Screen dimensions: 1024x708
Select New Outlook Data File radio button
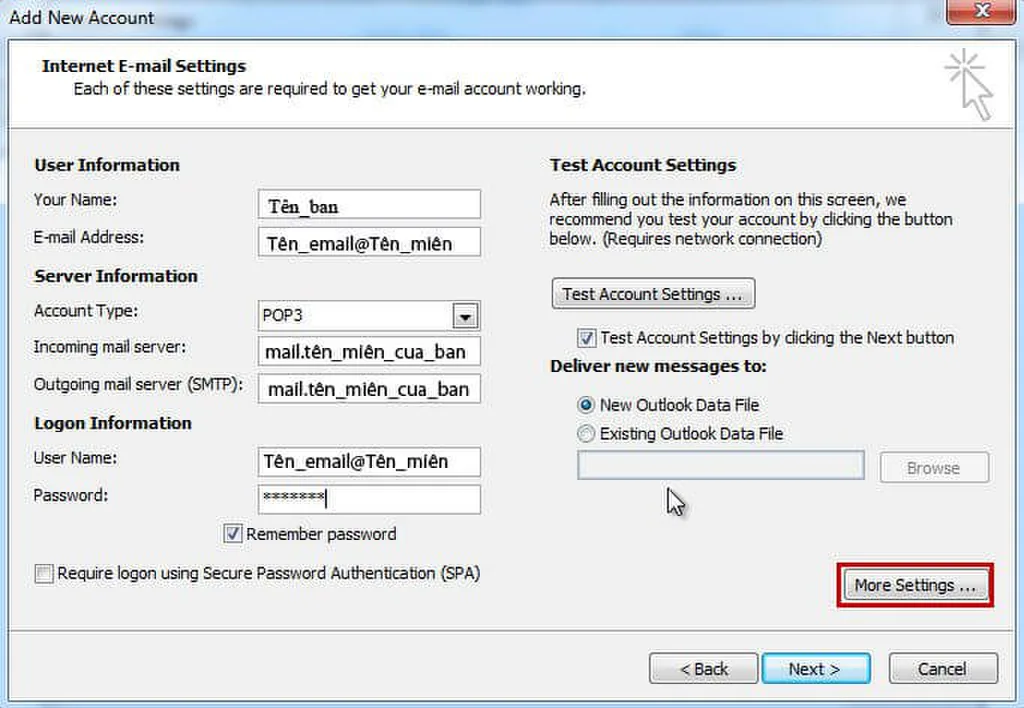coord(586,405)
